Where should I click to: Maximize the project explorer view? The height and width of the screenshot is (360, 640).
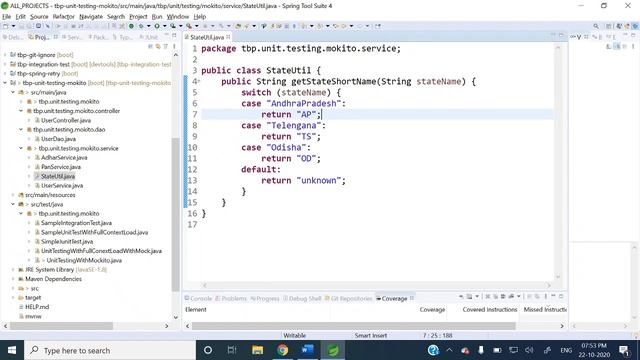[174, 36]
